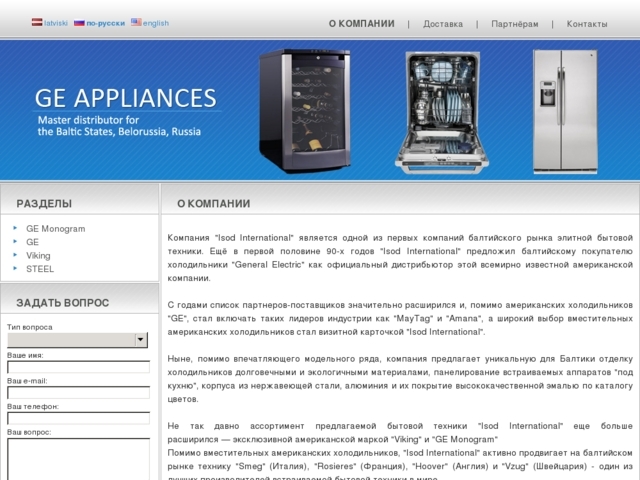Expand the Тип вопроса dropdown
The height and width of the screenshot is (480, 640).
coord(78,340)
